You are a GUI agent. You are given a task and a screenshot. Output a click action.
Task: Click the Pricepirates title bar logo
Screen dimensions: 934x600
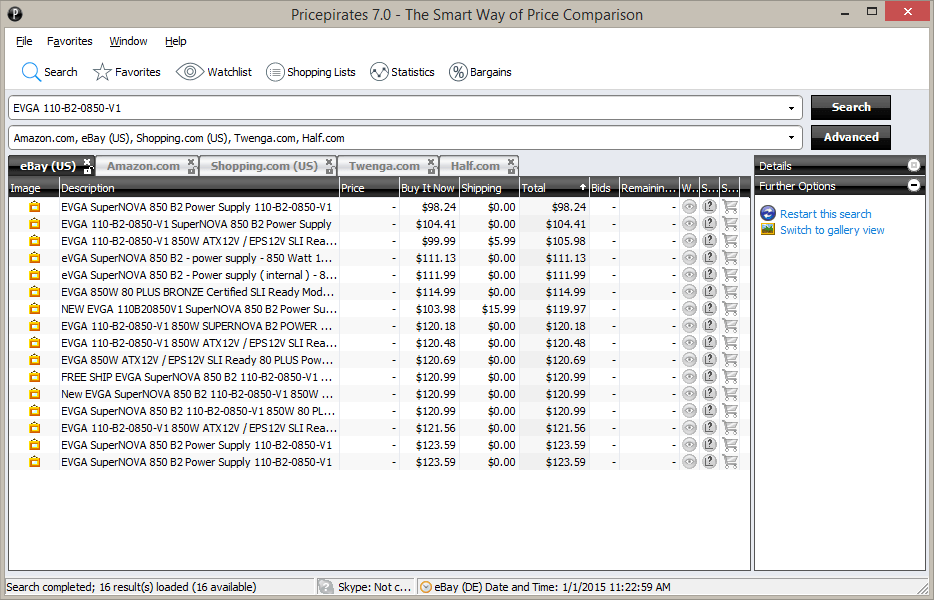[15, 14]
